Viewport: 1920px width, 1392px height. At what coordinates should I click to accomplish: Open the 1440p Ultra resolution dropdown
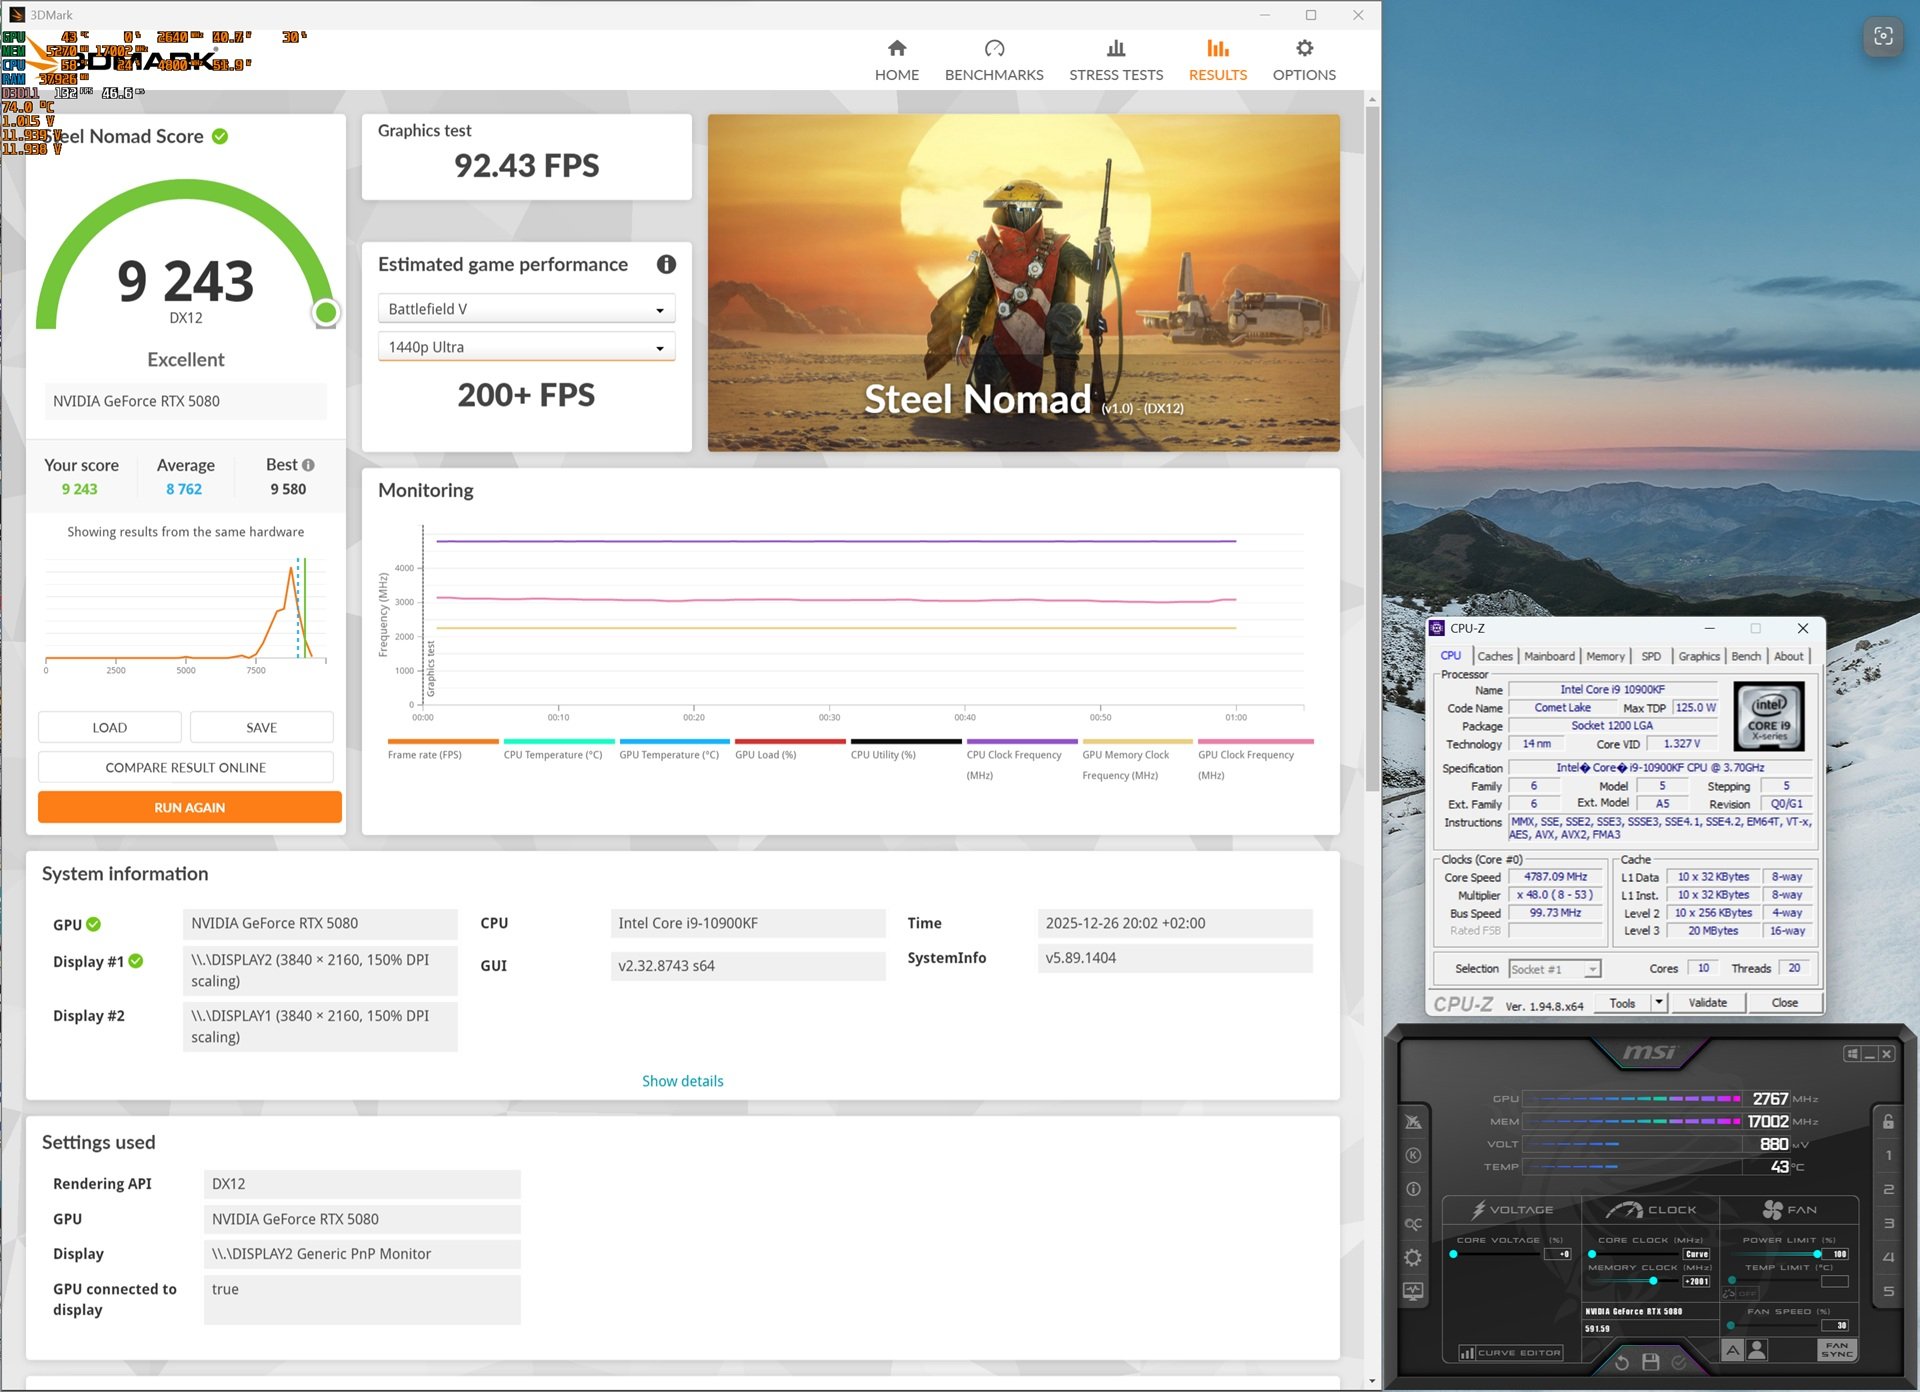point(526,347)
